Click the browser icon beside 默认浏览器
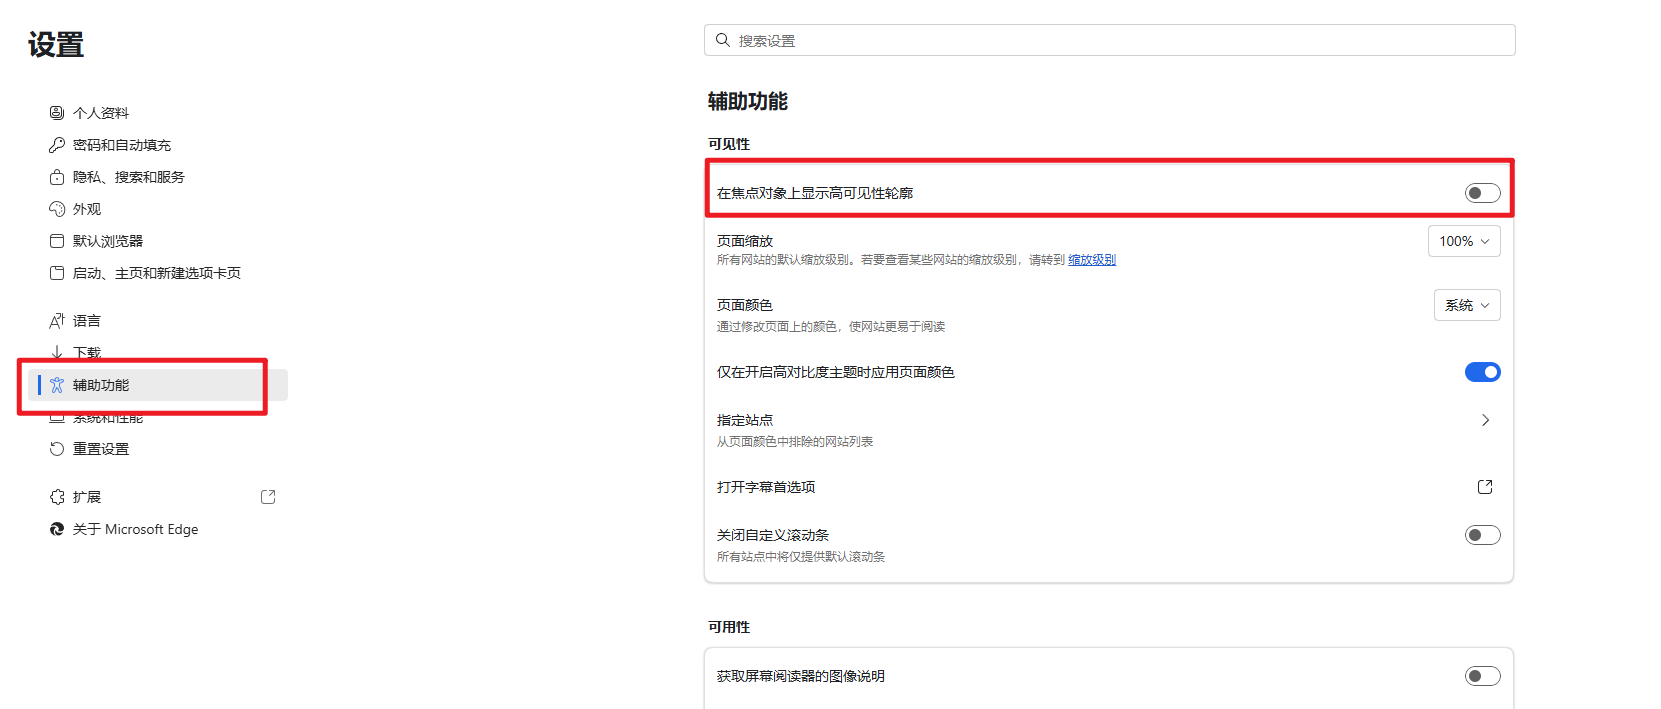Image resolution: width=1661 pixels, height=709 pixels. pos(57,241)
